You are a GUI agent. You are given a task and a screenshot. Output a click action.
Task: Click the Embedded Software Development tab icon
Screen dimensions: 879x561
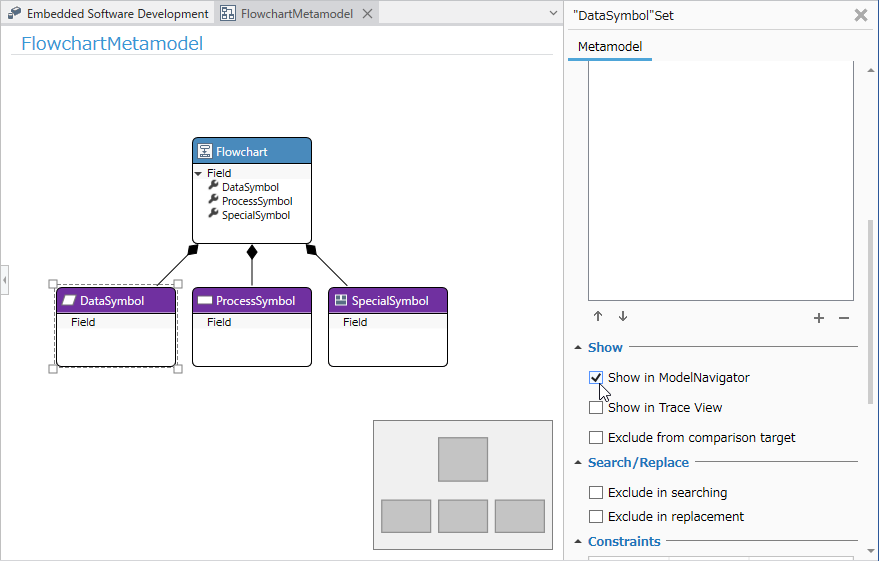pyautogui.click(x=15, y=13)
